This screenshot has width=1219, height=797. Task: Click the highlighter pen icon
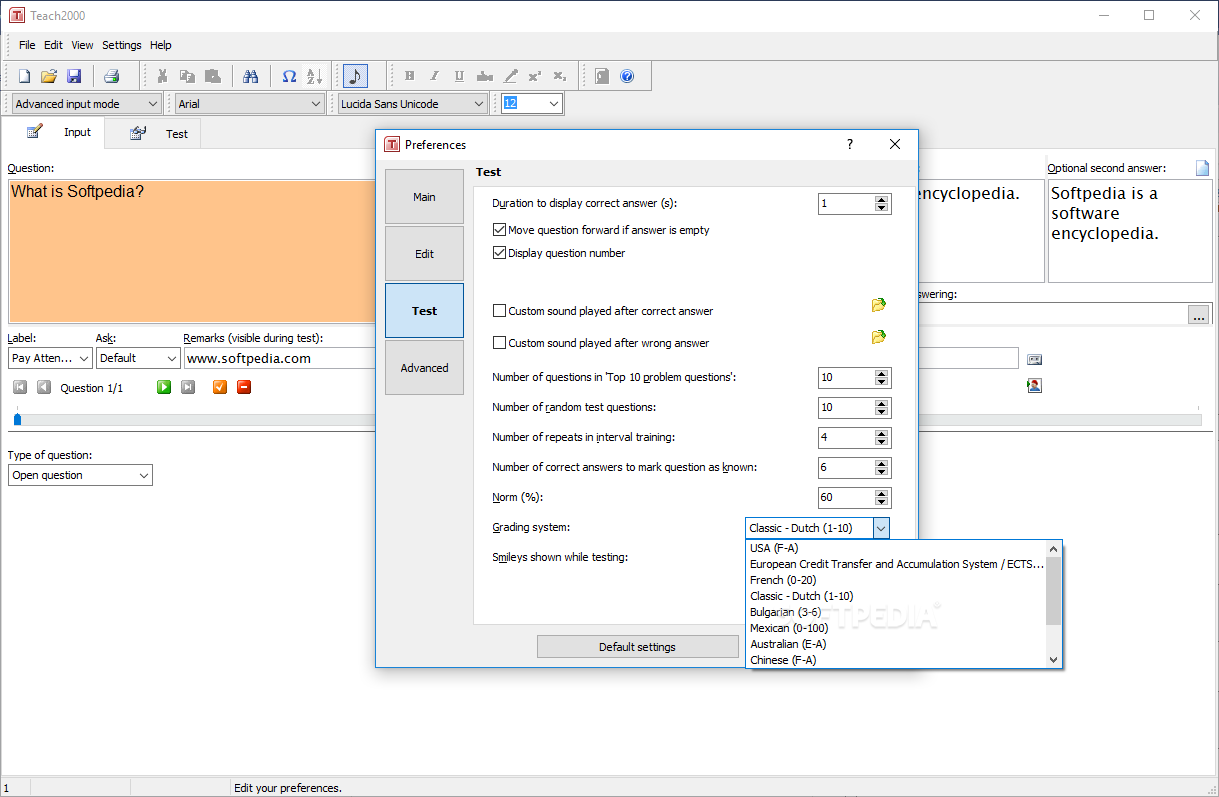[x=510, y=76]
